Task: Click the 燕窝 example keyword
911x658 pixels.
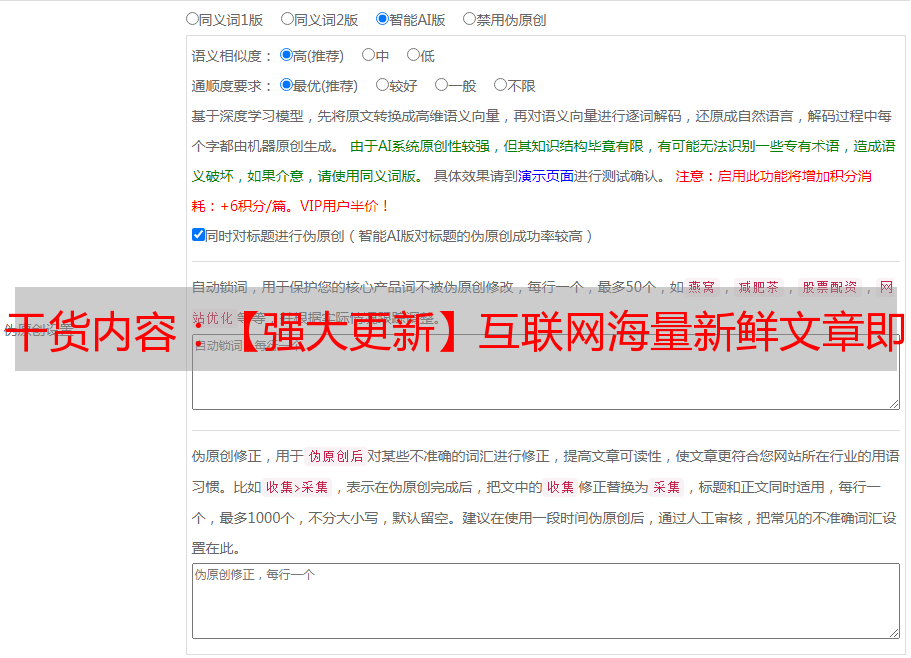Action: click(x=702, y=287)
